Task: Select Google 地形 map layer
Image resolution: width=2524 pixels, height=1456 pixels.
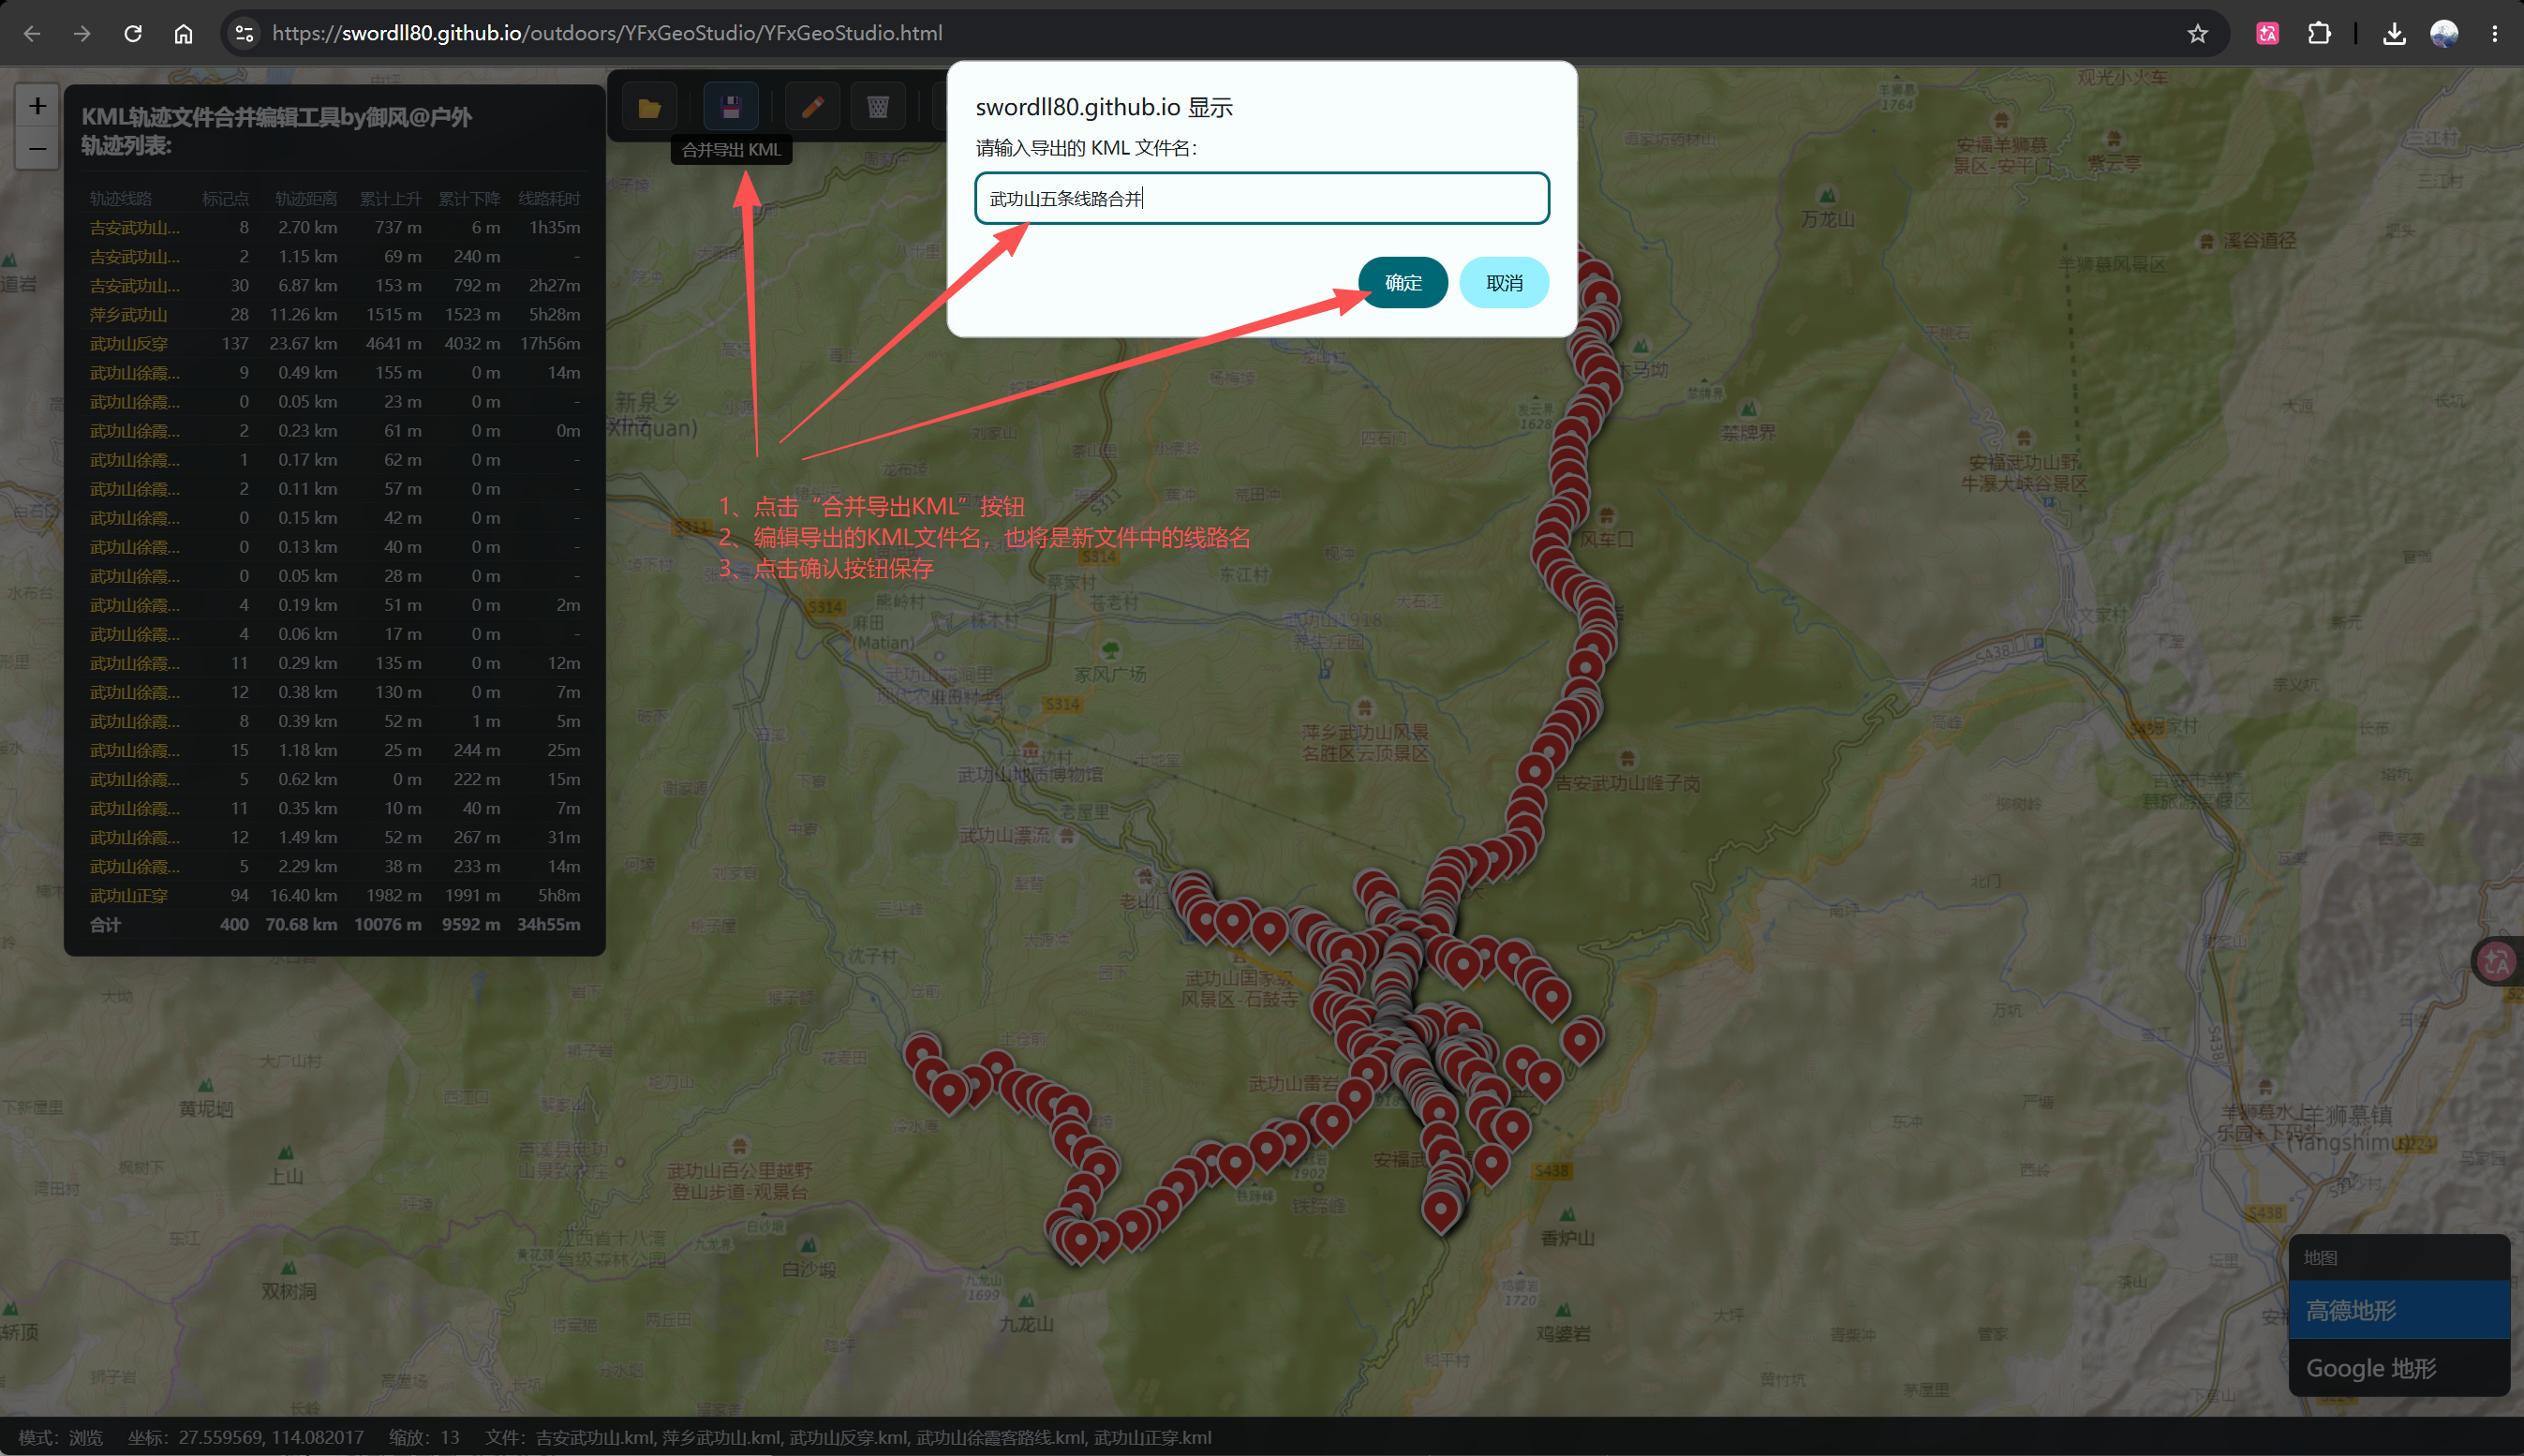Action: coord(2398,1368)
